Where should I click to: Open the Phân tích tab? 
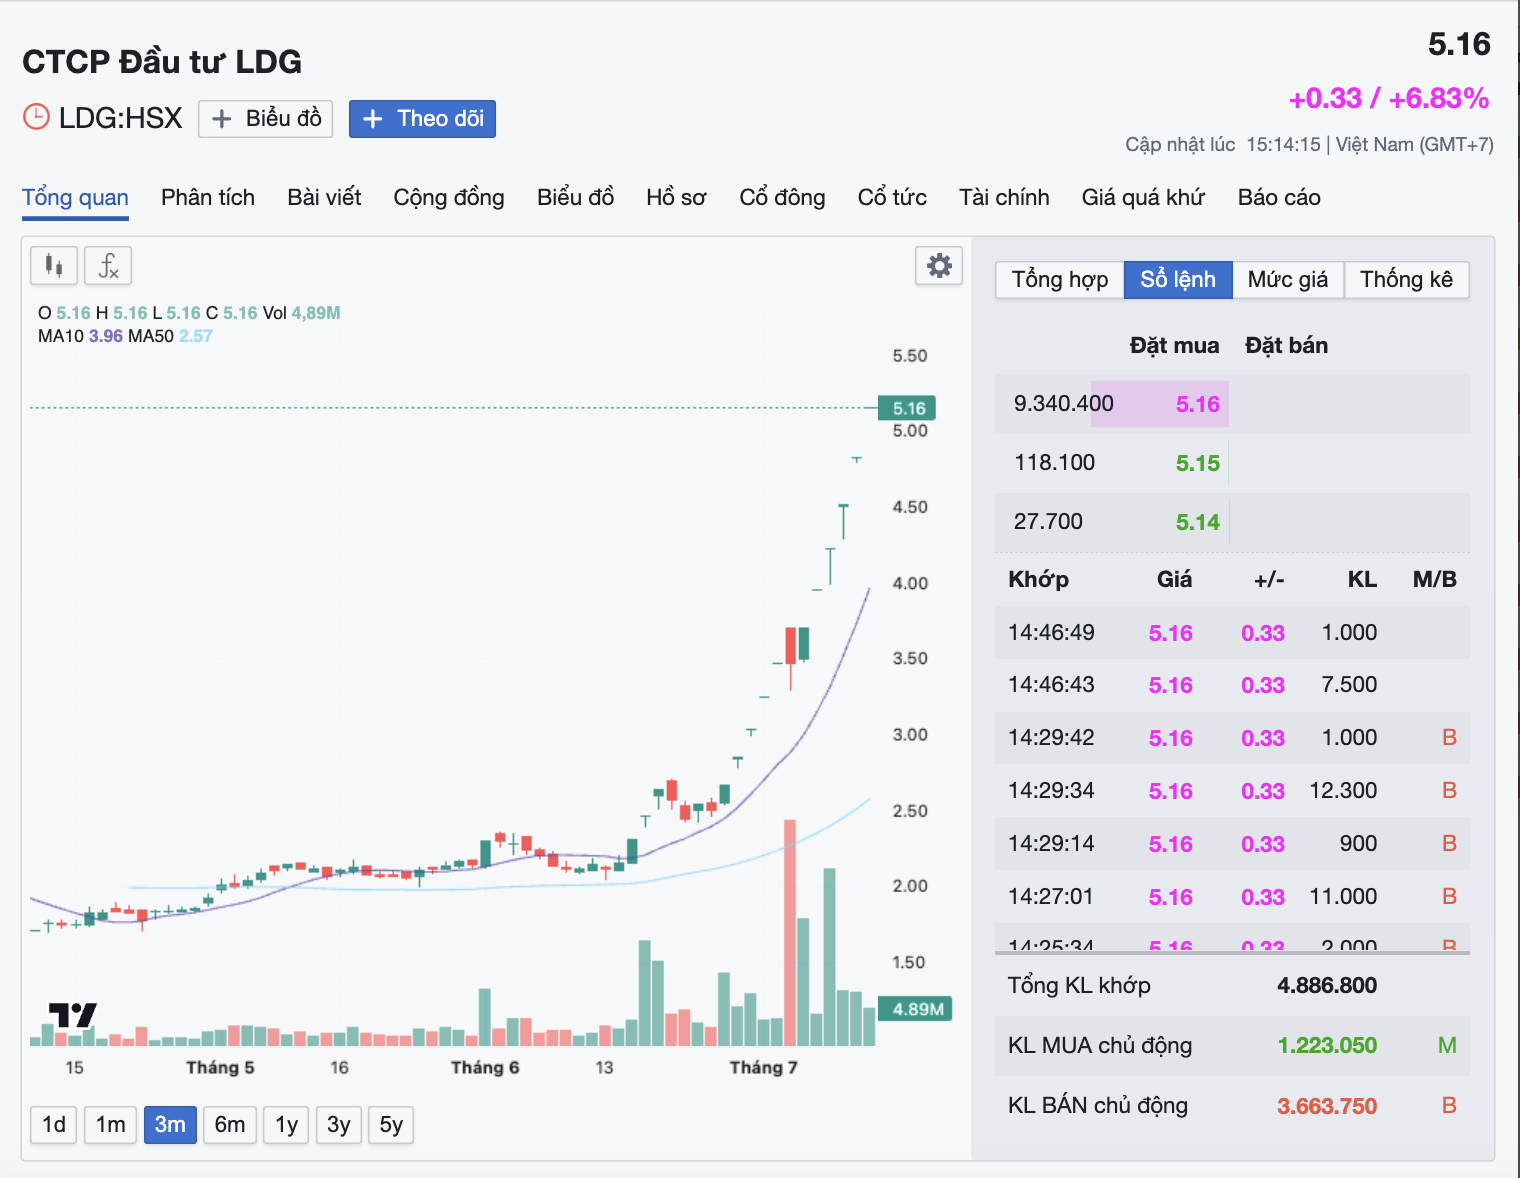(x=208, y=198)
